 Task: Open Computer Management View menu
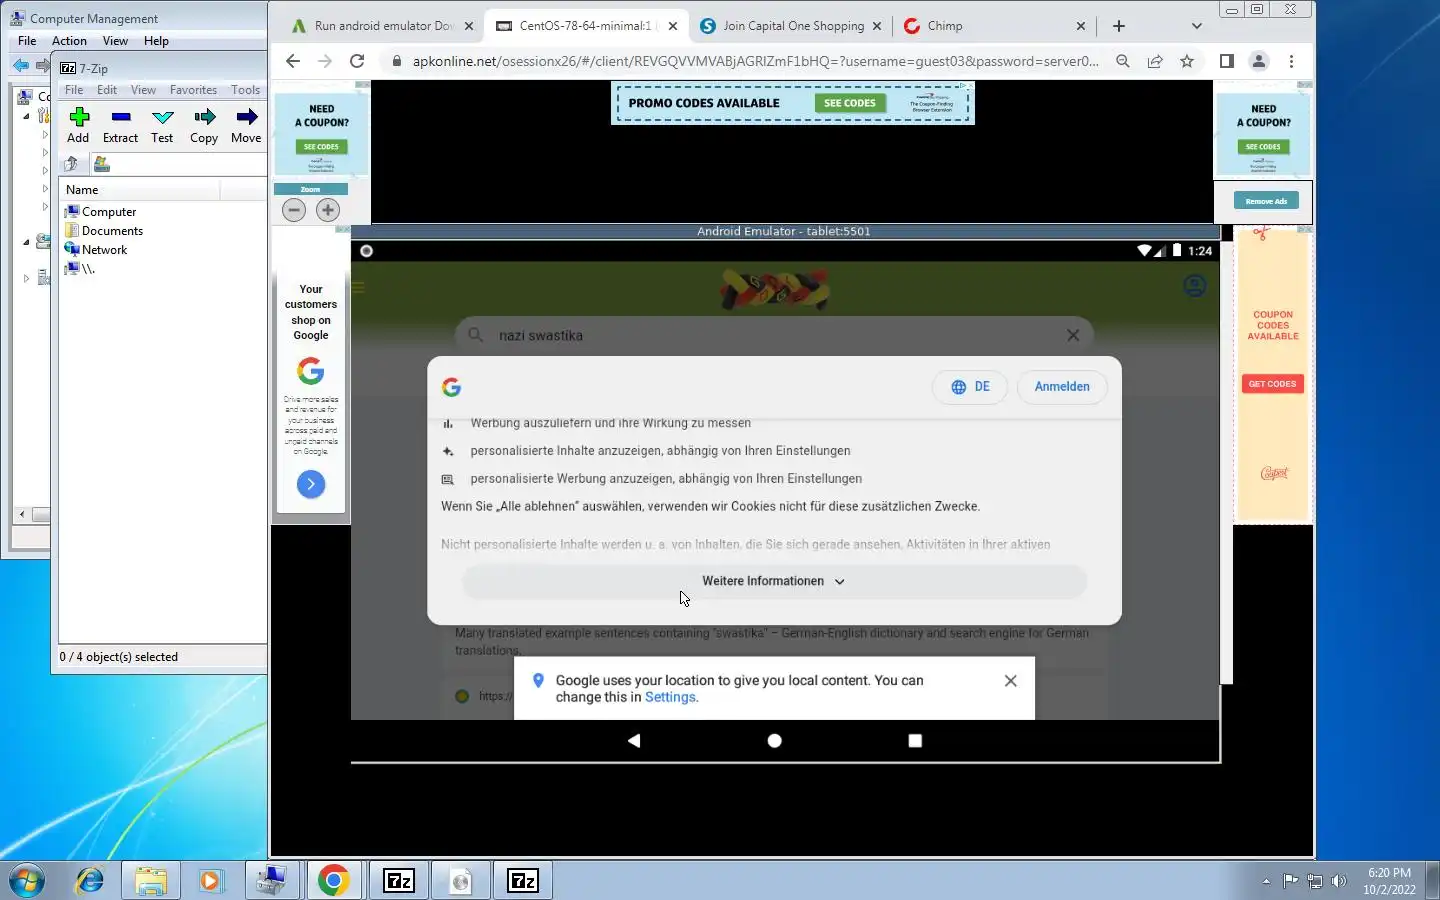115,41
